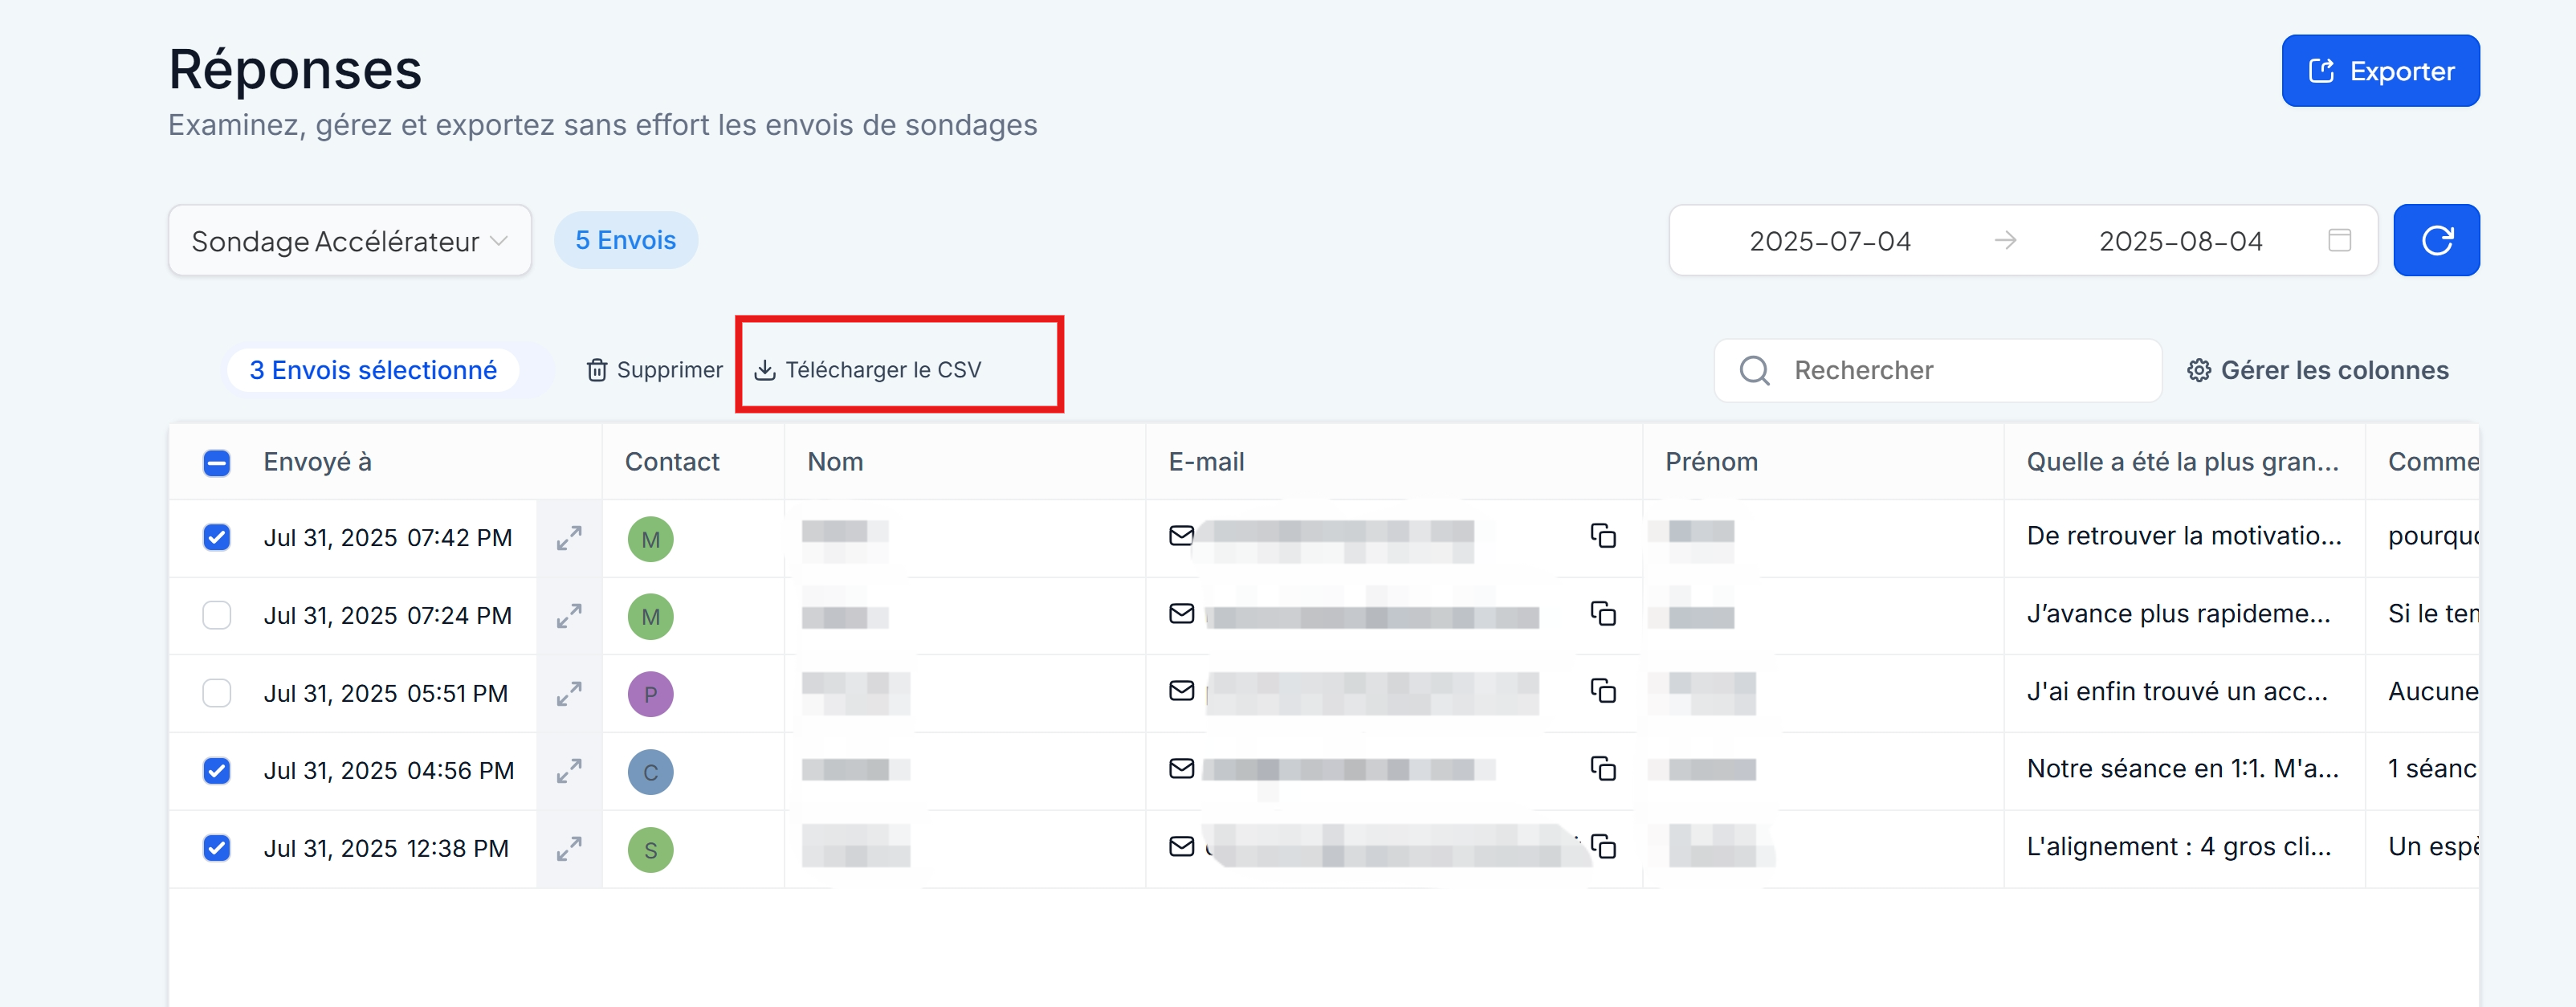This screenshot has height=1007, width=2576.
Task: Copy email in the 04:56 PM row
Action: [x=1602, y=769]
